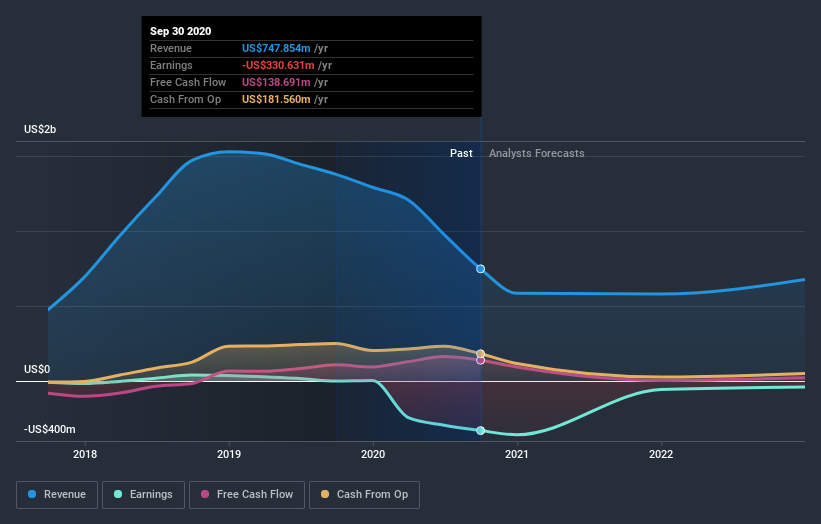Click the US$747.854m revenue value

tap(276, 48)
